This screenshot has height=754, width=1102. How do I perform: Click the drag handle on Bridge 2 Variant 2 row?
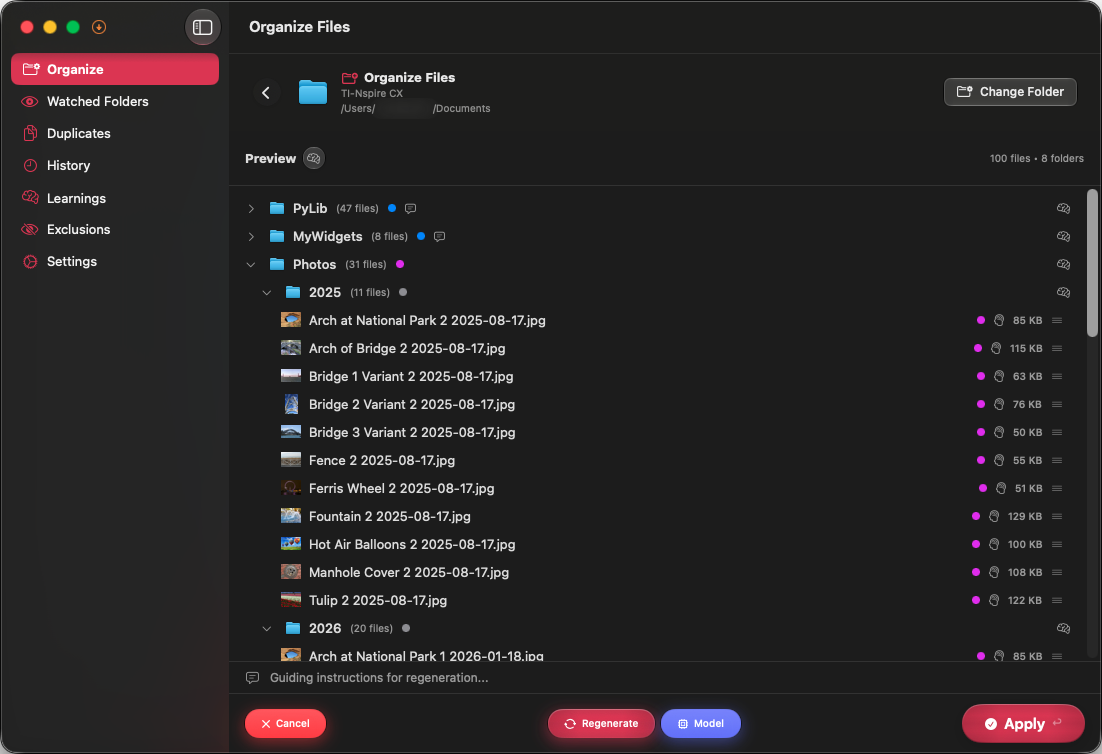pos(1056,405)
